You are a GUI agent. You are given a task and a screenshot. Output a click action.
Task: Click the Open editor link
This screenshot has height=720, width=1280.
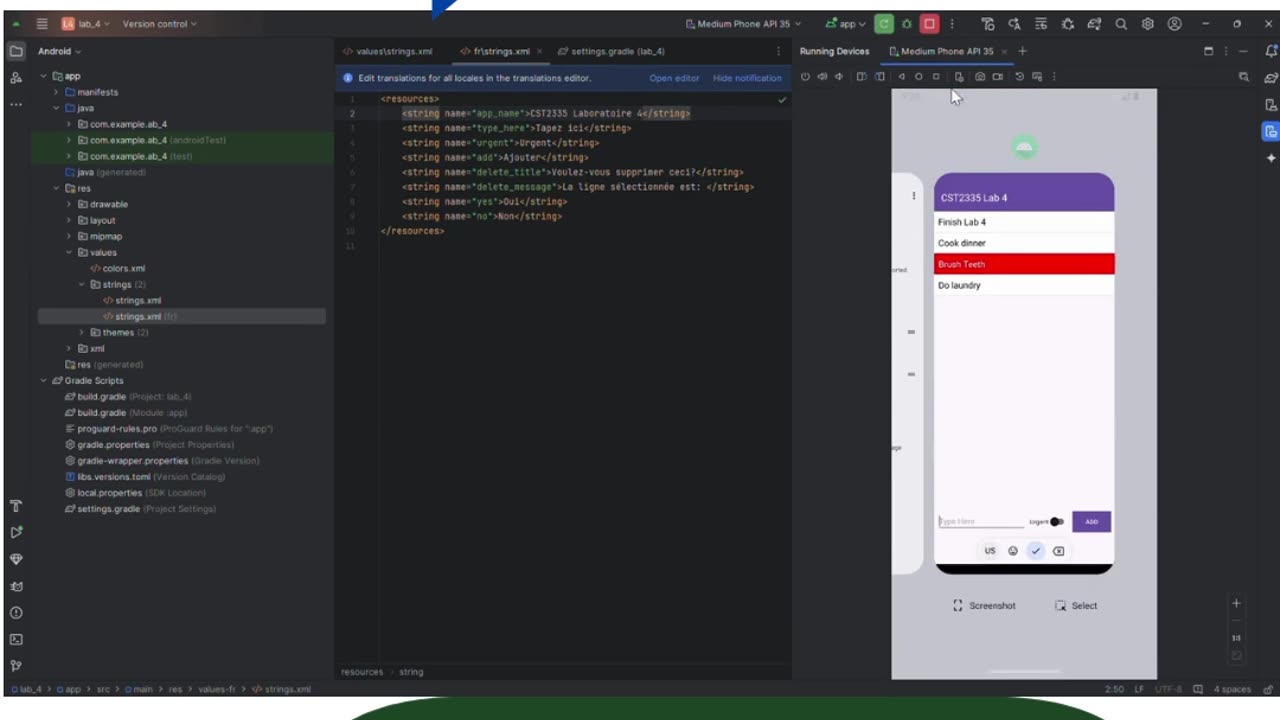point(674,78)
